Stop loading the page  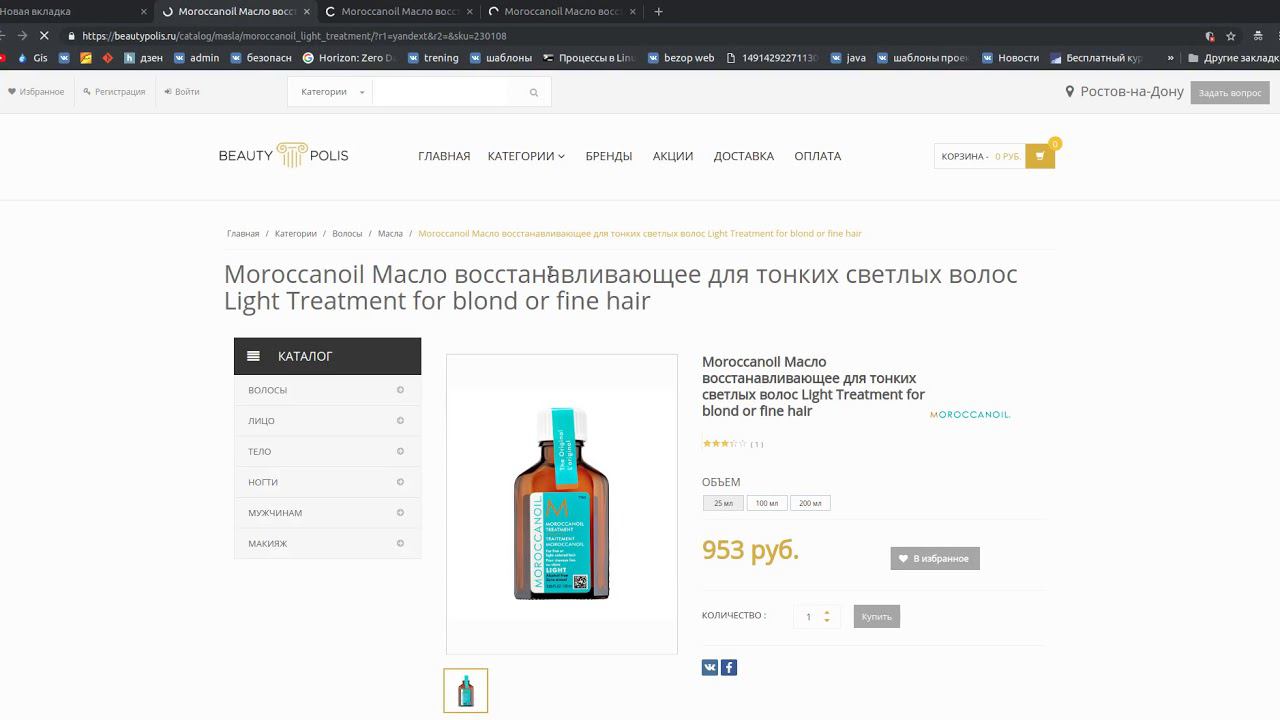click(44, 36)
